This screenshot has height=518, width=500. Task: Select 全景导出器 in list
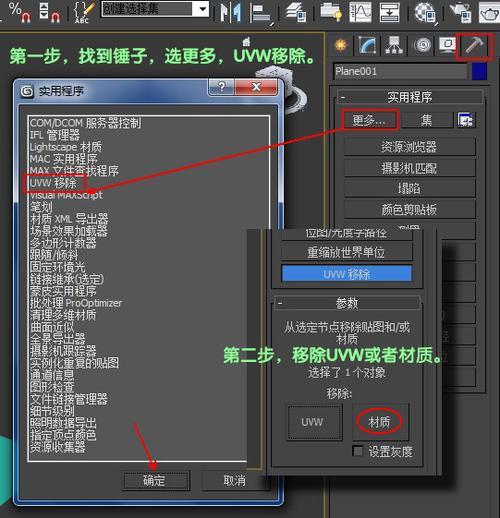pos(57,339)
